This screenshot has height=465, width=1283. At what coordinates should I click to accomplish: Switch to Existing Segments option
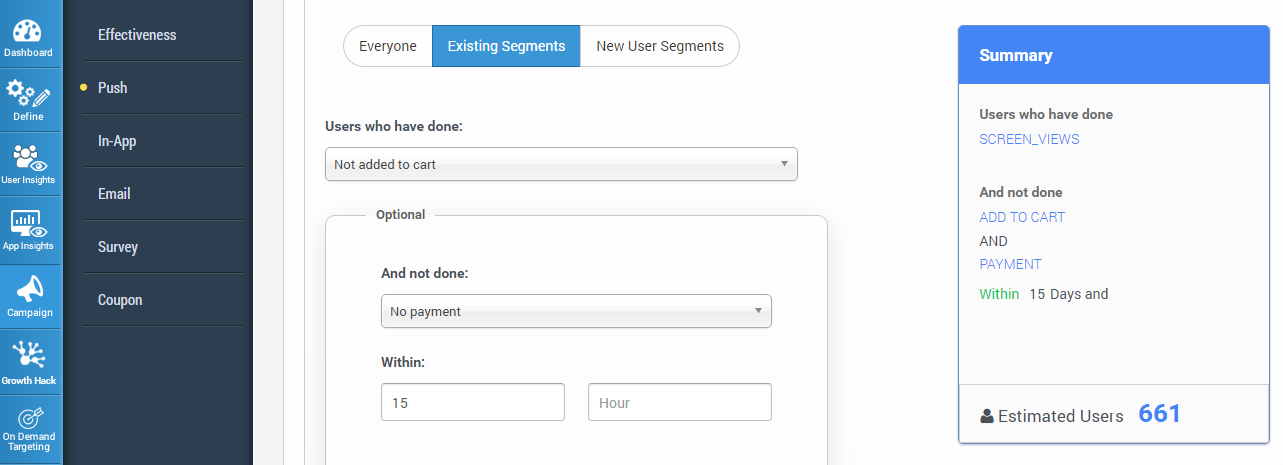506,46
